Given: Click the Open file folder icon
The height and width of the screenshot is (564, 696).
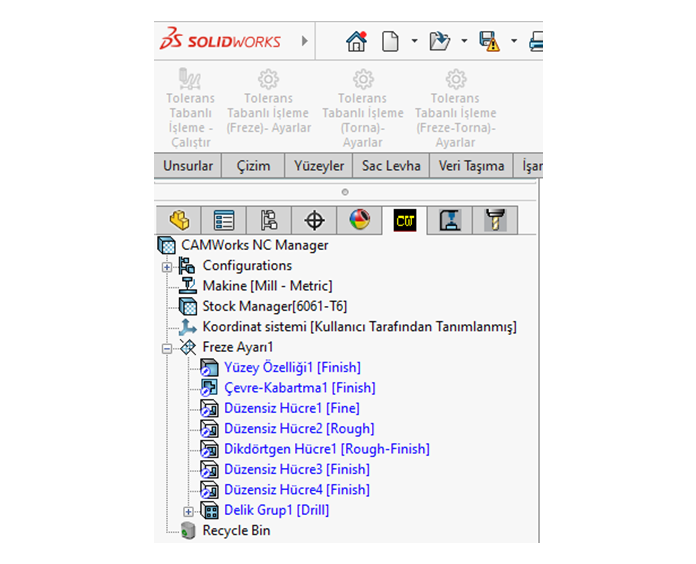Looking at the screenshot, I should click(x=439, y=42).
